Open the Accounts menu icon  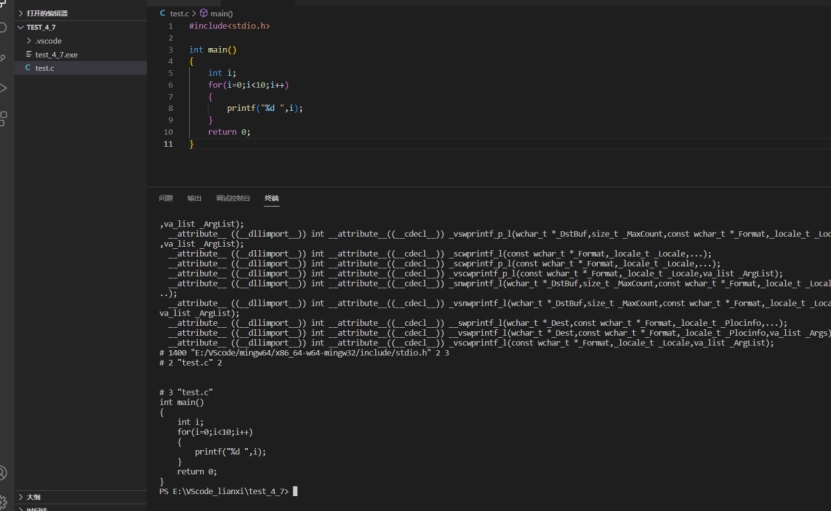(4, 472)
